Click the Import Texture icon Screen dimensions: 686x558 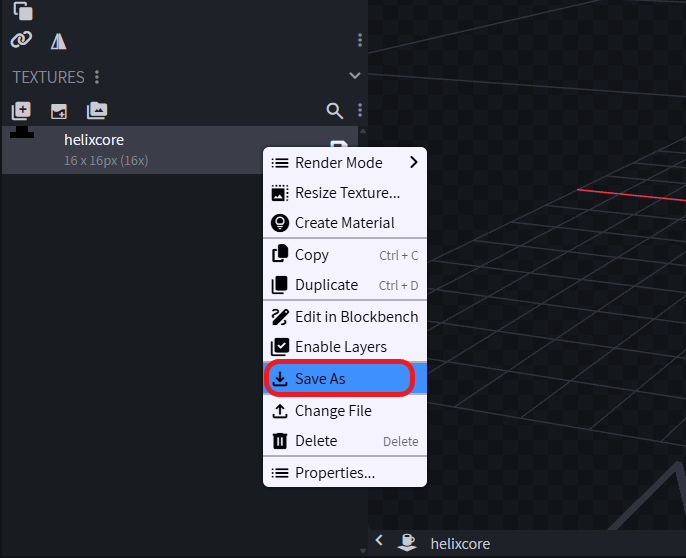click(21, 111)
